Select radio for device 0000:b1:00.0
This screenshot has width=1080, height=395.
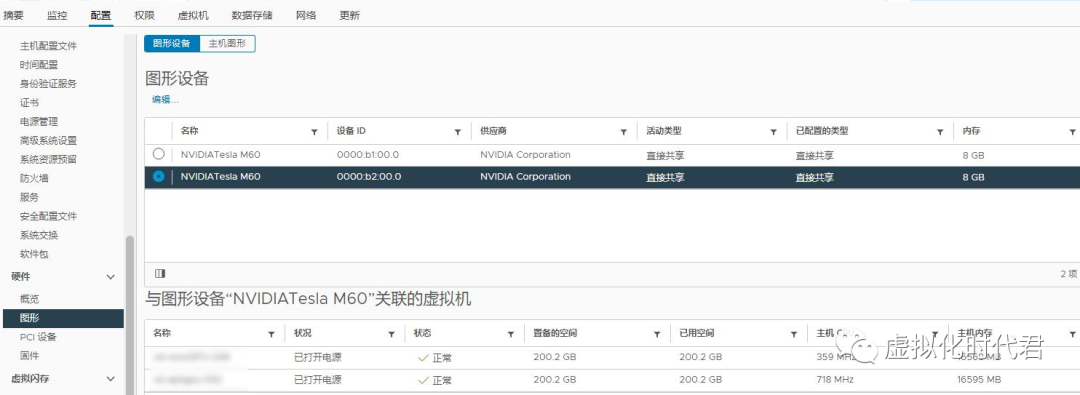158,154
